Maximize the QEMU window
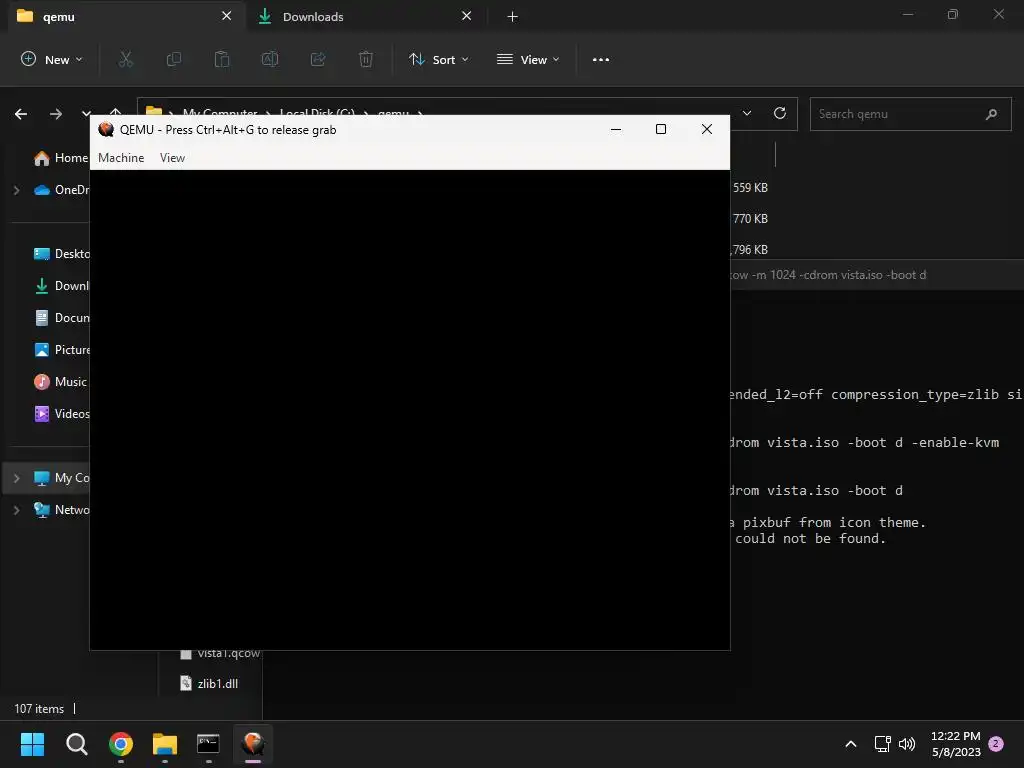1024x768 pixels. pyautogui.click(x=661, y=129)
